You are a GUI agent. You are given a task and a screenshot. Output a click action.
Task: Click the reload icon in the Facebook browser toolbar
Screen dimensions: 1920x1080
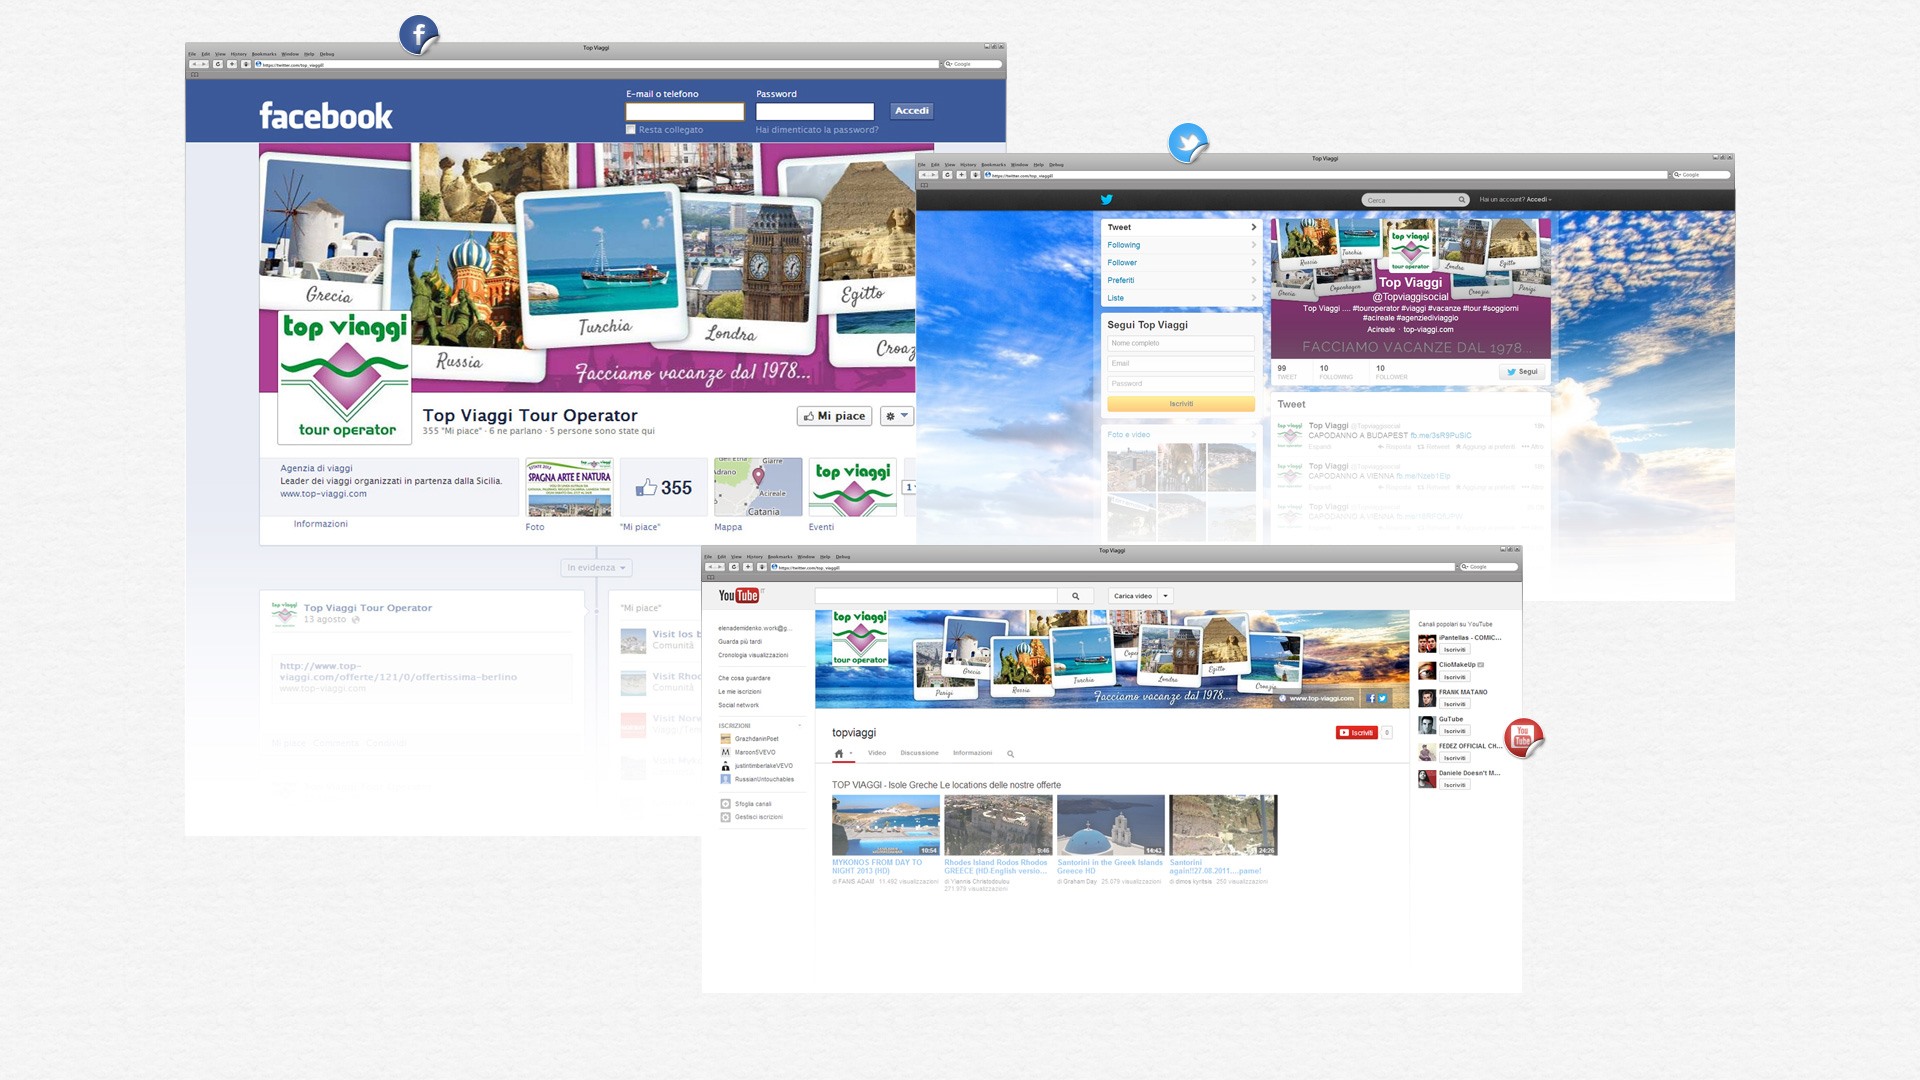point(218,64)
